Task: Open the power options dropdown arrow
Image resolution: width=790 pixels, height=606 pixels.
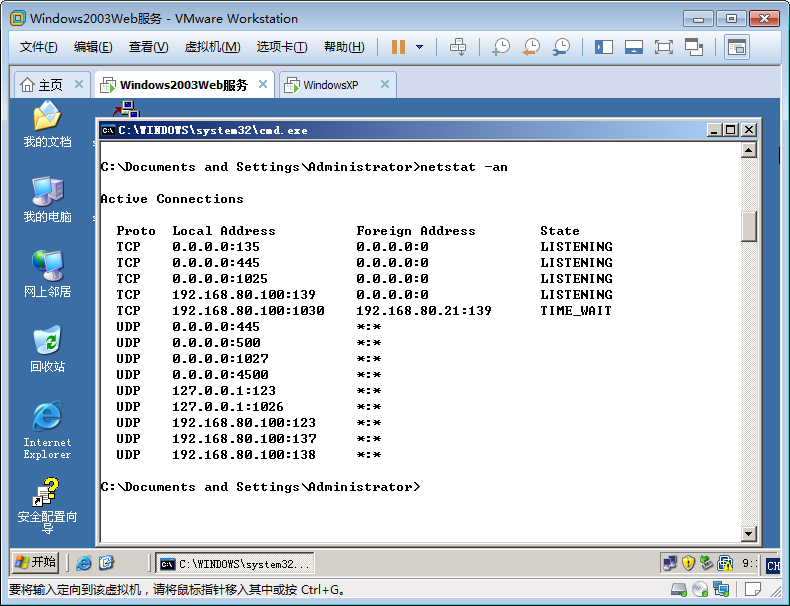Action: [x=420, y=47]
